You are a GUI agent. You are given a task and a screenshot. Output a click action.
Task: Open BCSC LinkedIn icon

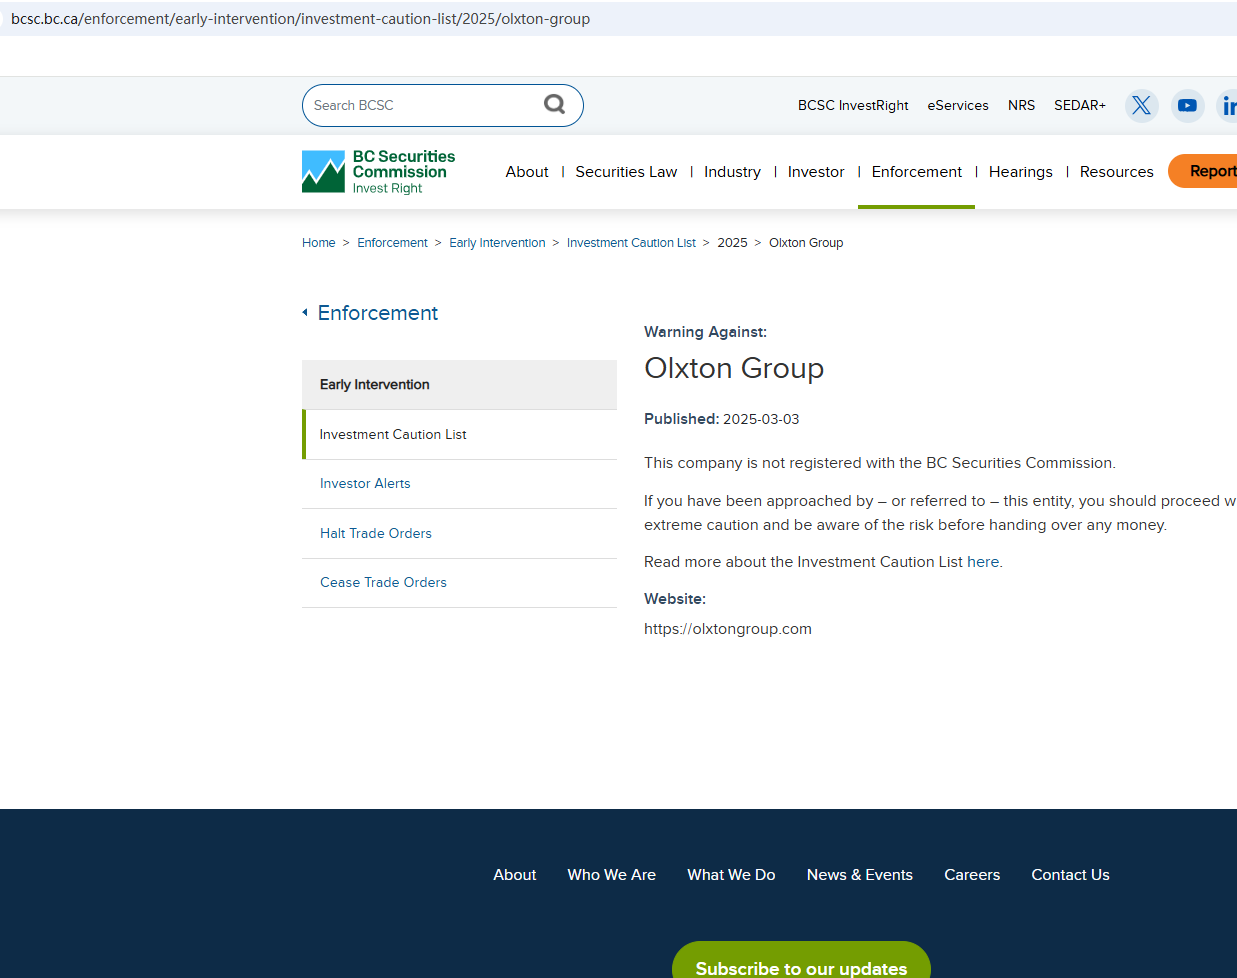coord(1228,105)
